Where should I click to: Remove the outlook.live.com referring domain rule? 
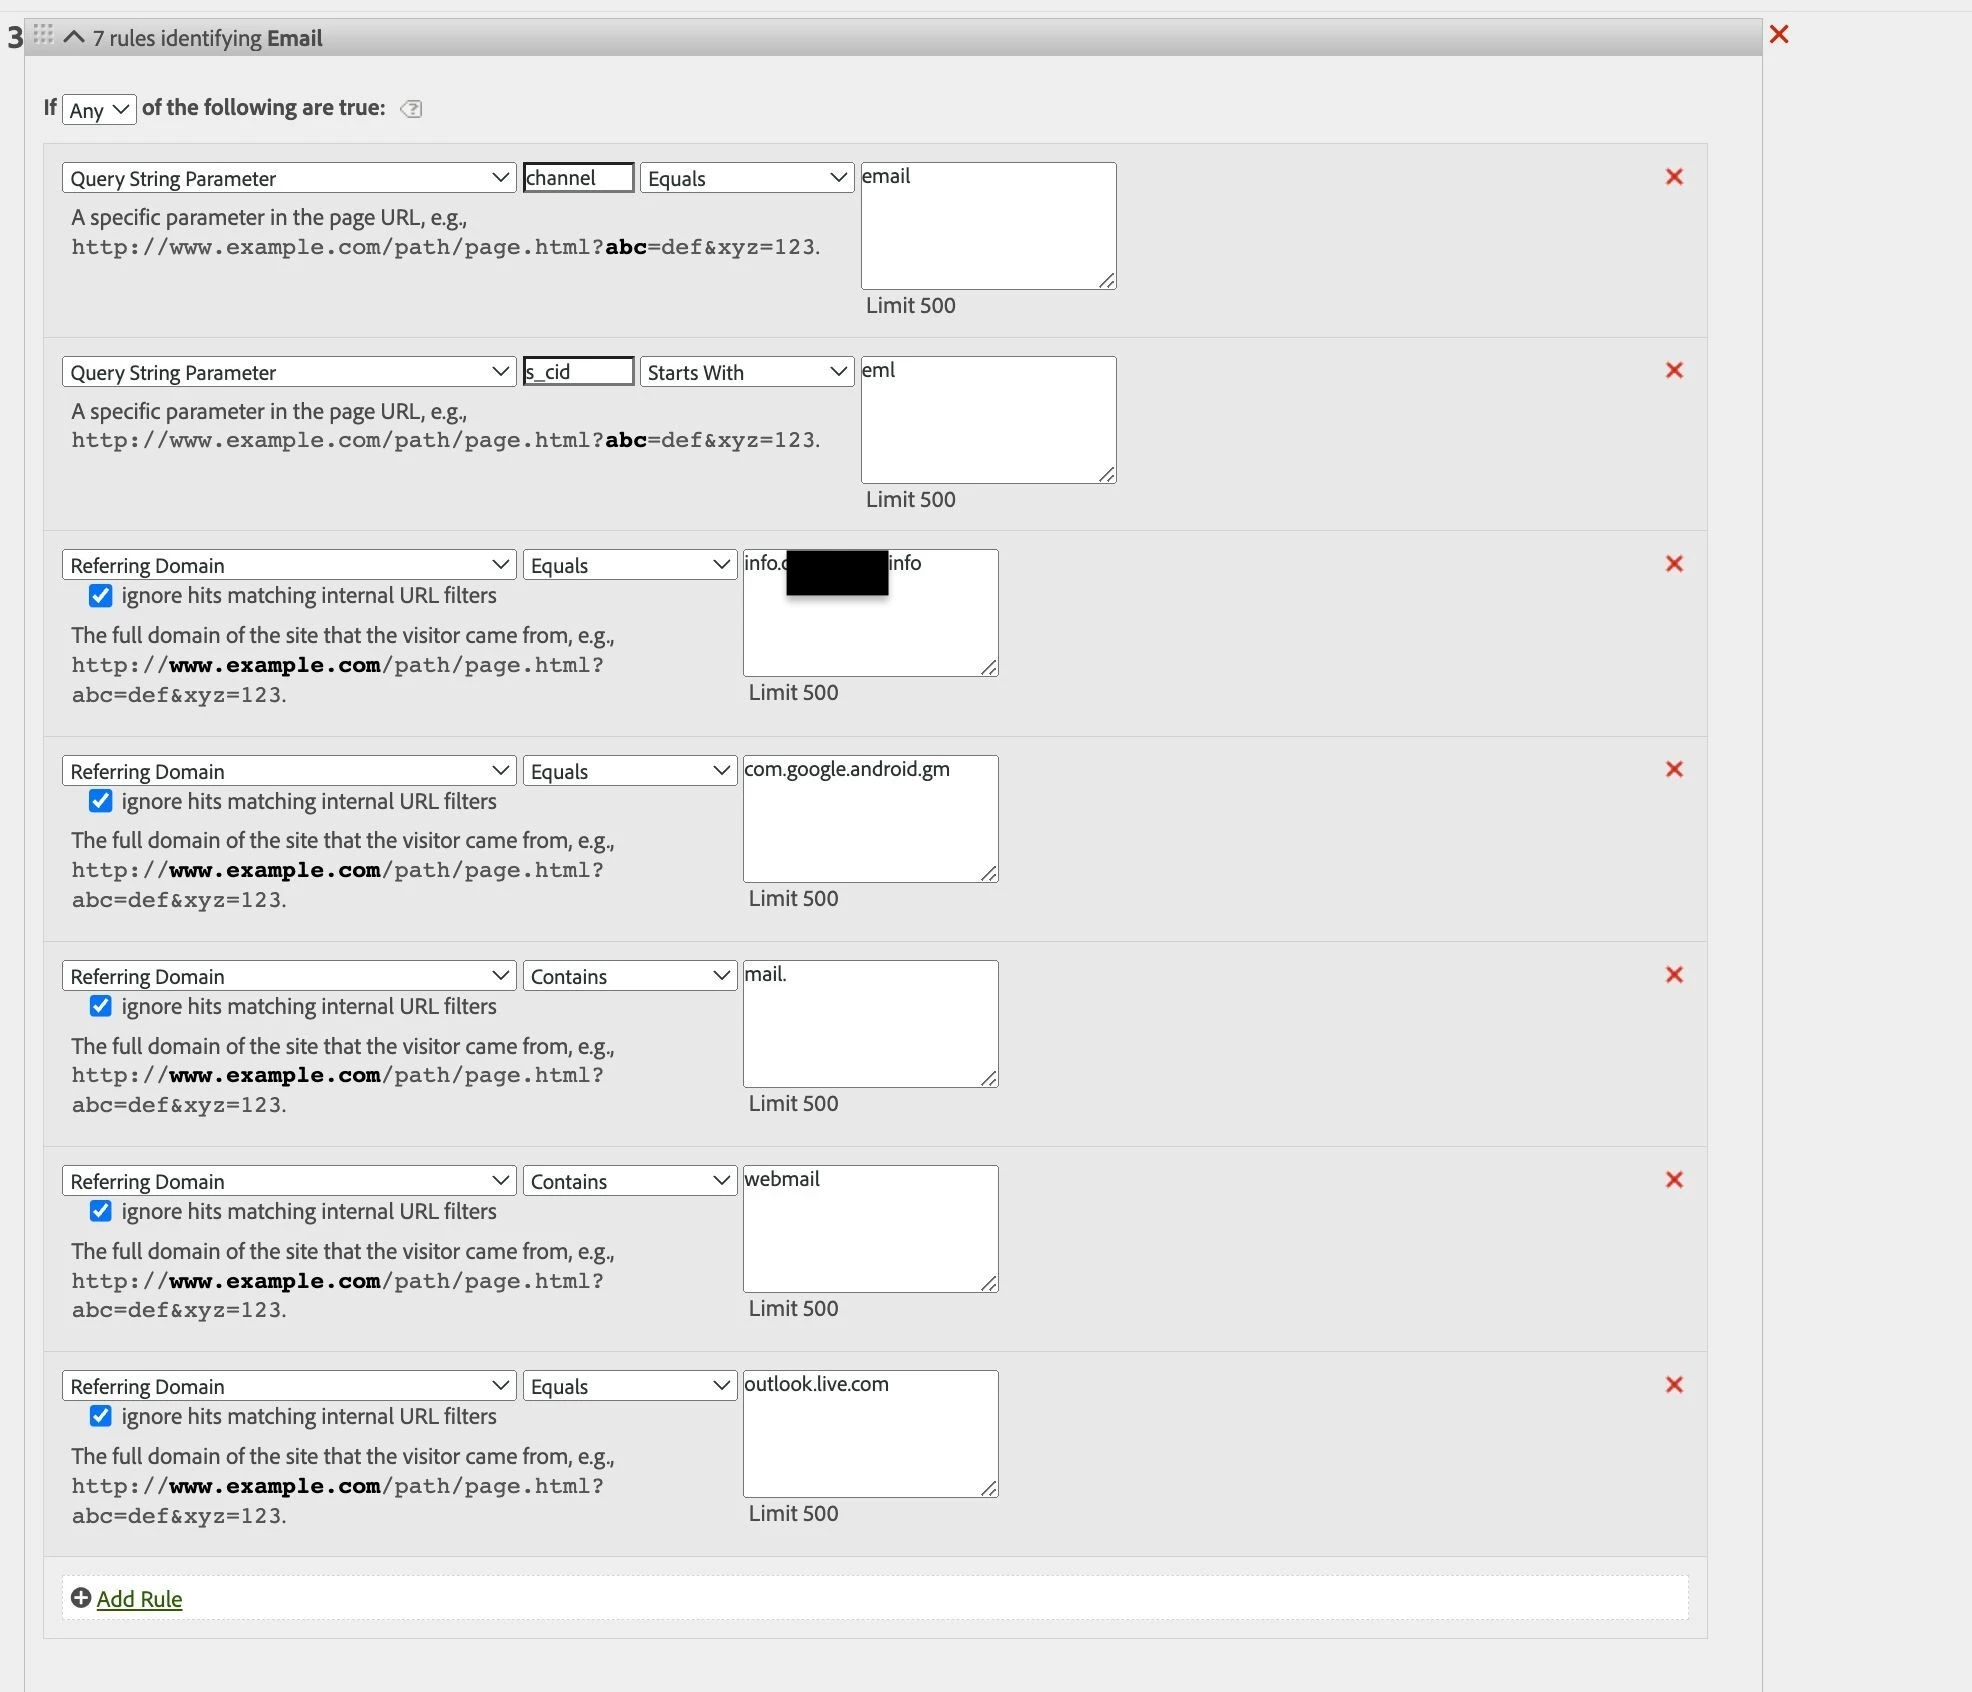[1673, 1385]
